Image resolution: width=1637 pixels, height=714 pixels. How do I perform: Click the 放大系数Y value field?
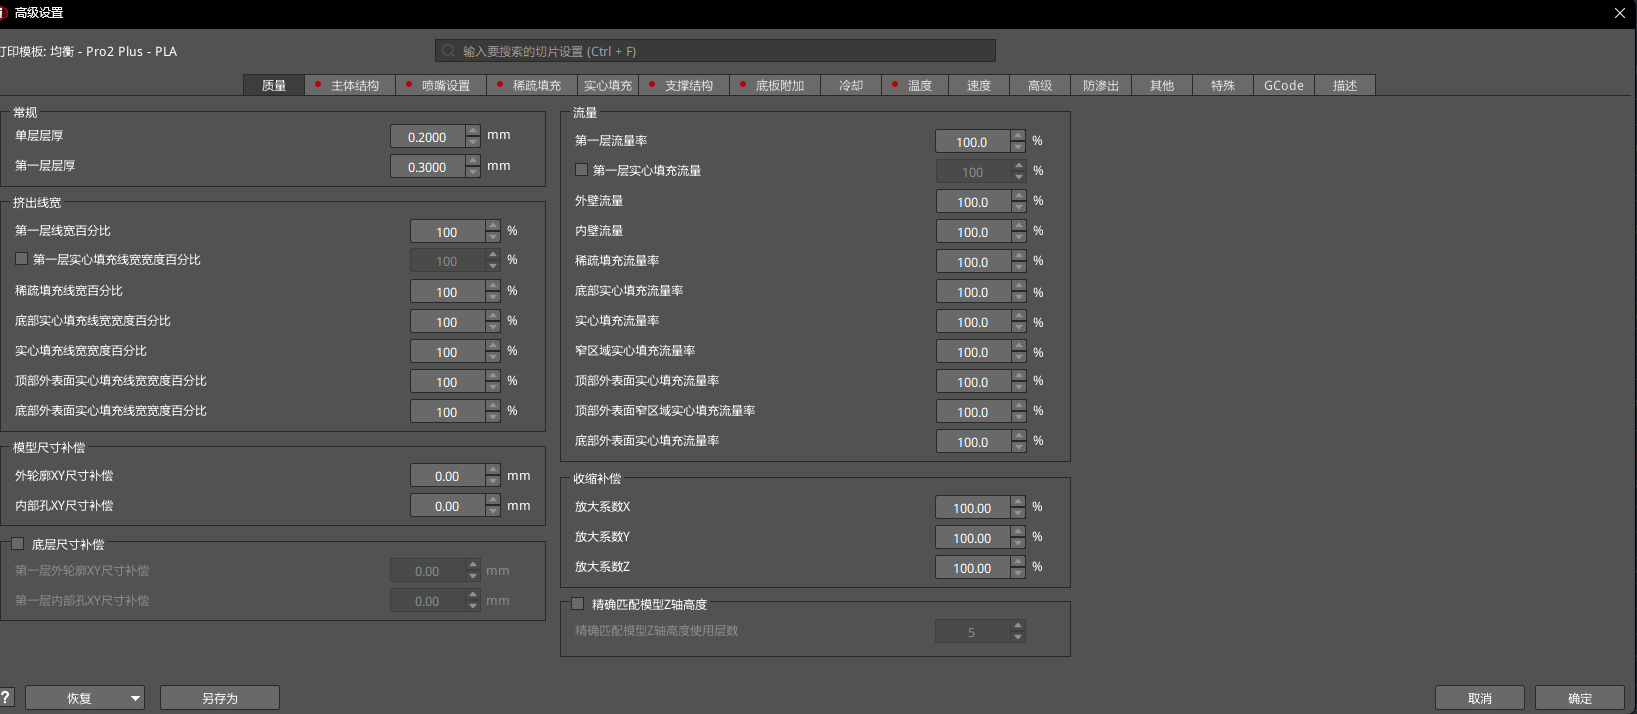click(973, 538)
